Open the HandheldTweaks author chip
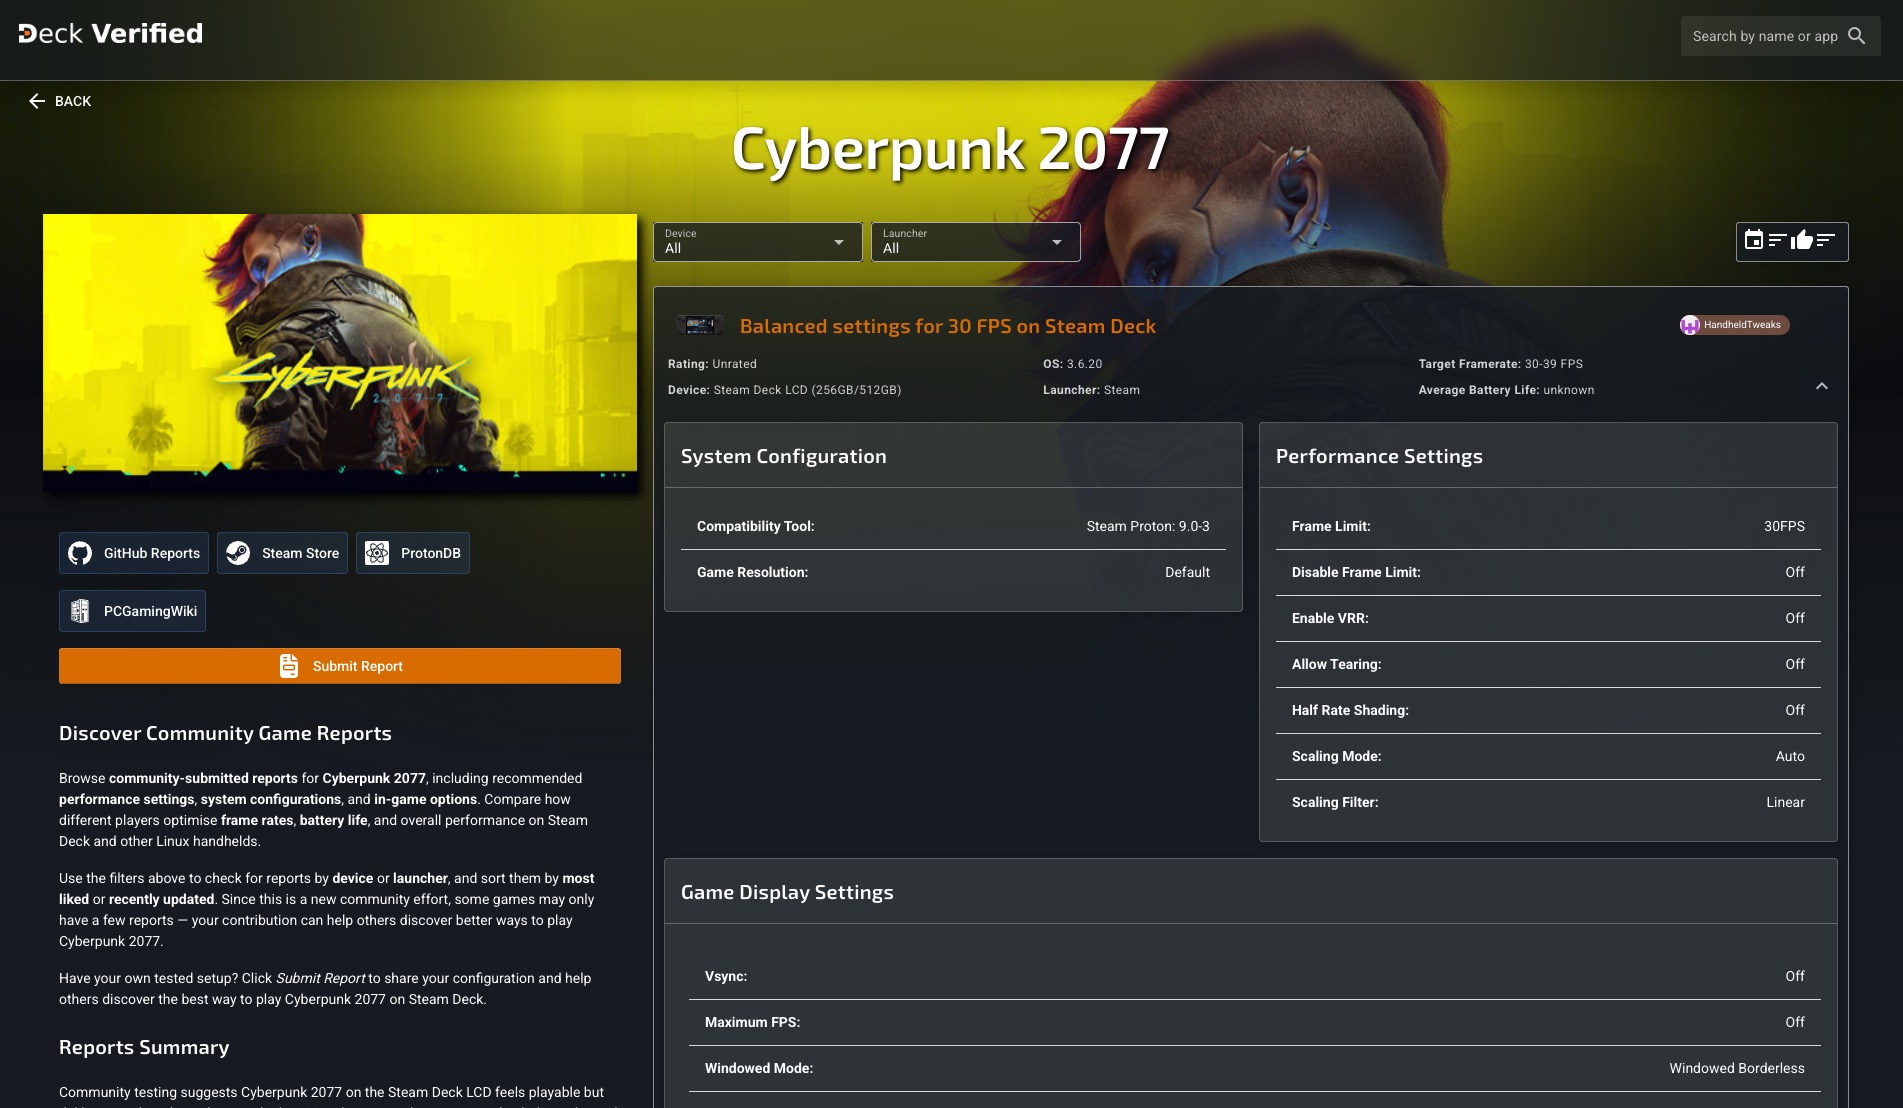This screenshot has height=1108, width=1903. coord(1734,325)
